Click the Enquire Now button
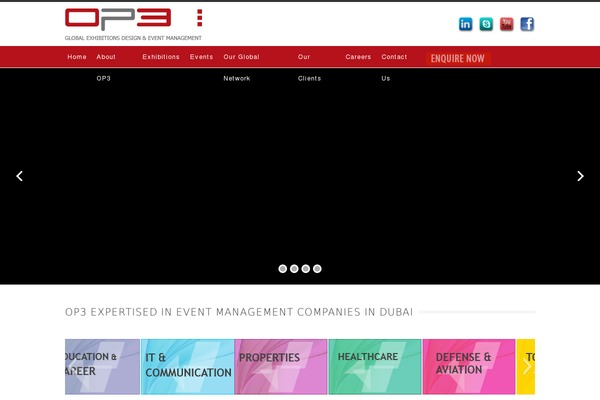 click(x=458, y=58)
